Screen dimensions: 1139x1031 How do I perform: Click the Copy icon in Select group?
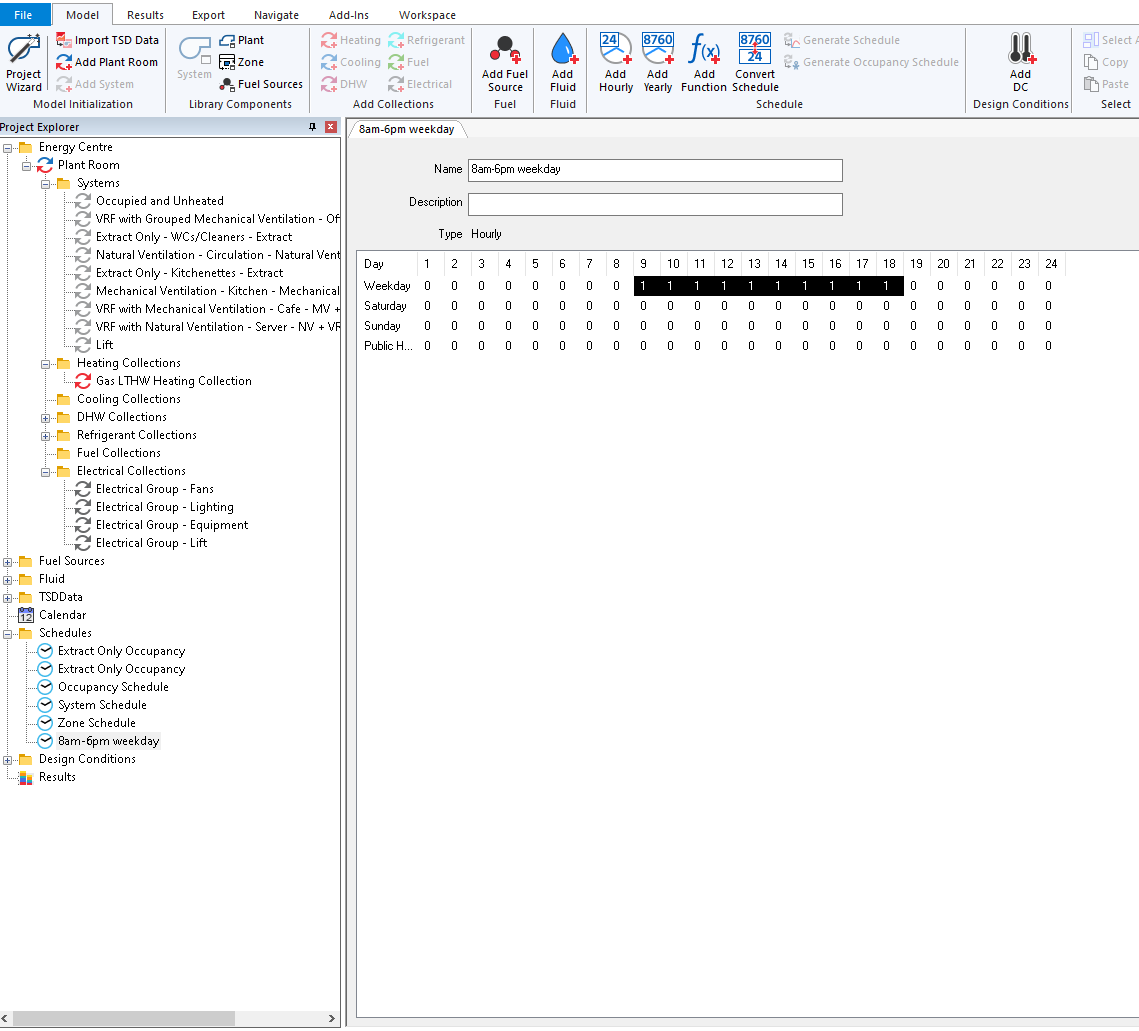pos(1090,62)
